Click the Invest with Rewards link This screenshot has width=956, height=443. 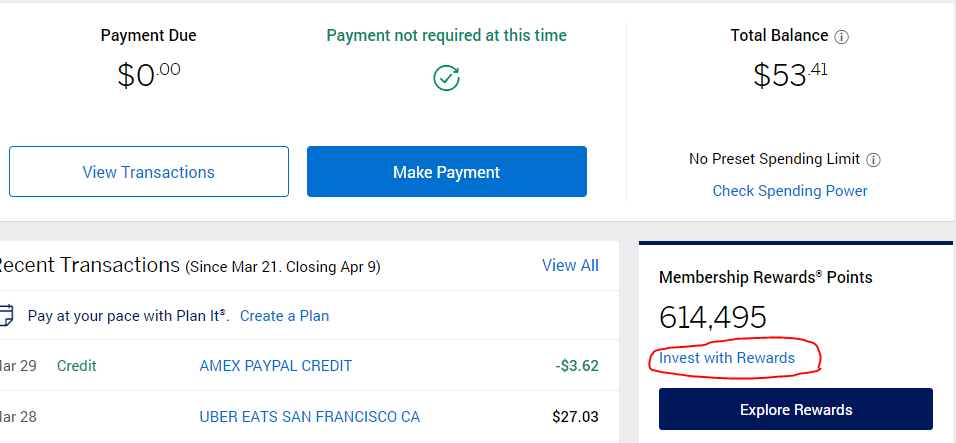click(727, 358)
